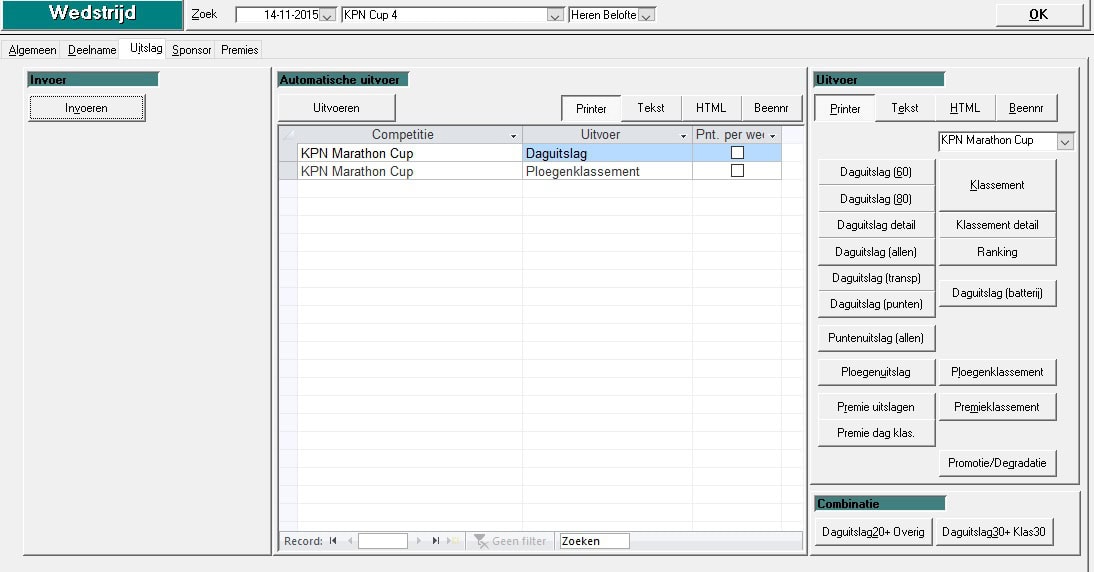
Task: Expand KPN Marathon Cup dropdown in Uitvoer panel
Action: point(1064,142)
